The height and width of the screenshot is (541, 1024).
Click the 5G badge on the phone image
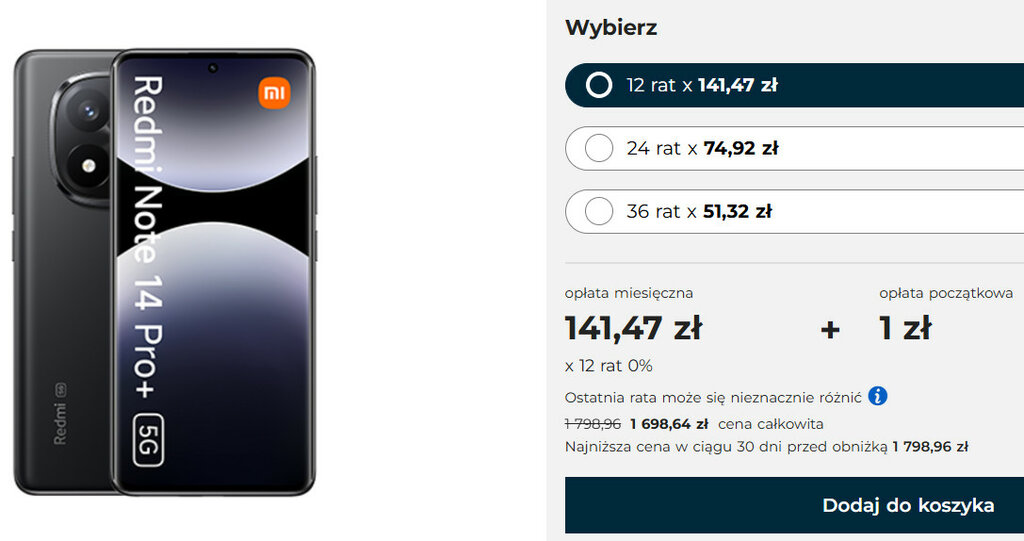click(x=148, y=440)
